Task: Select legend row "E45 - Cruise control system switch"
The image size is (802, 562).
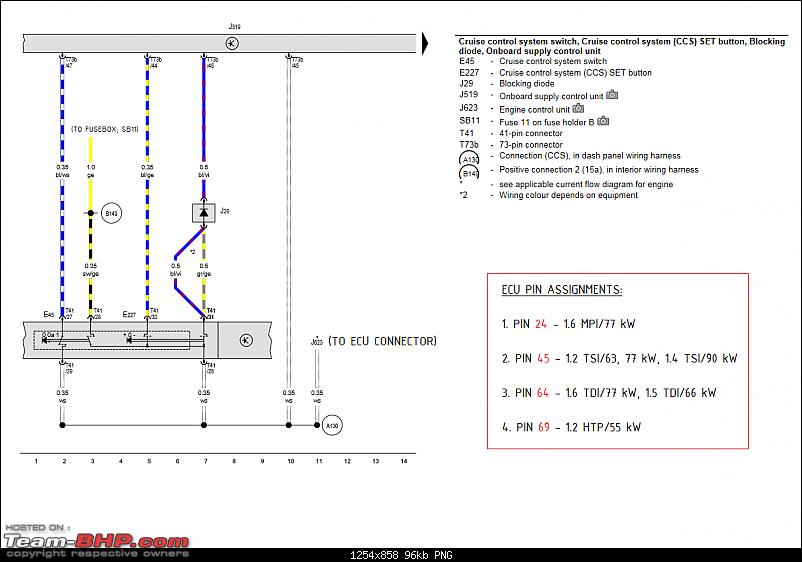Action: click(533, 61)
